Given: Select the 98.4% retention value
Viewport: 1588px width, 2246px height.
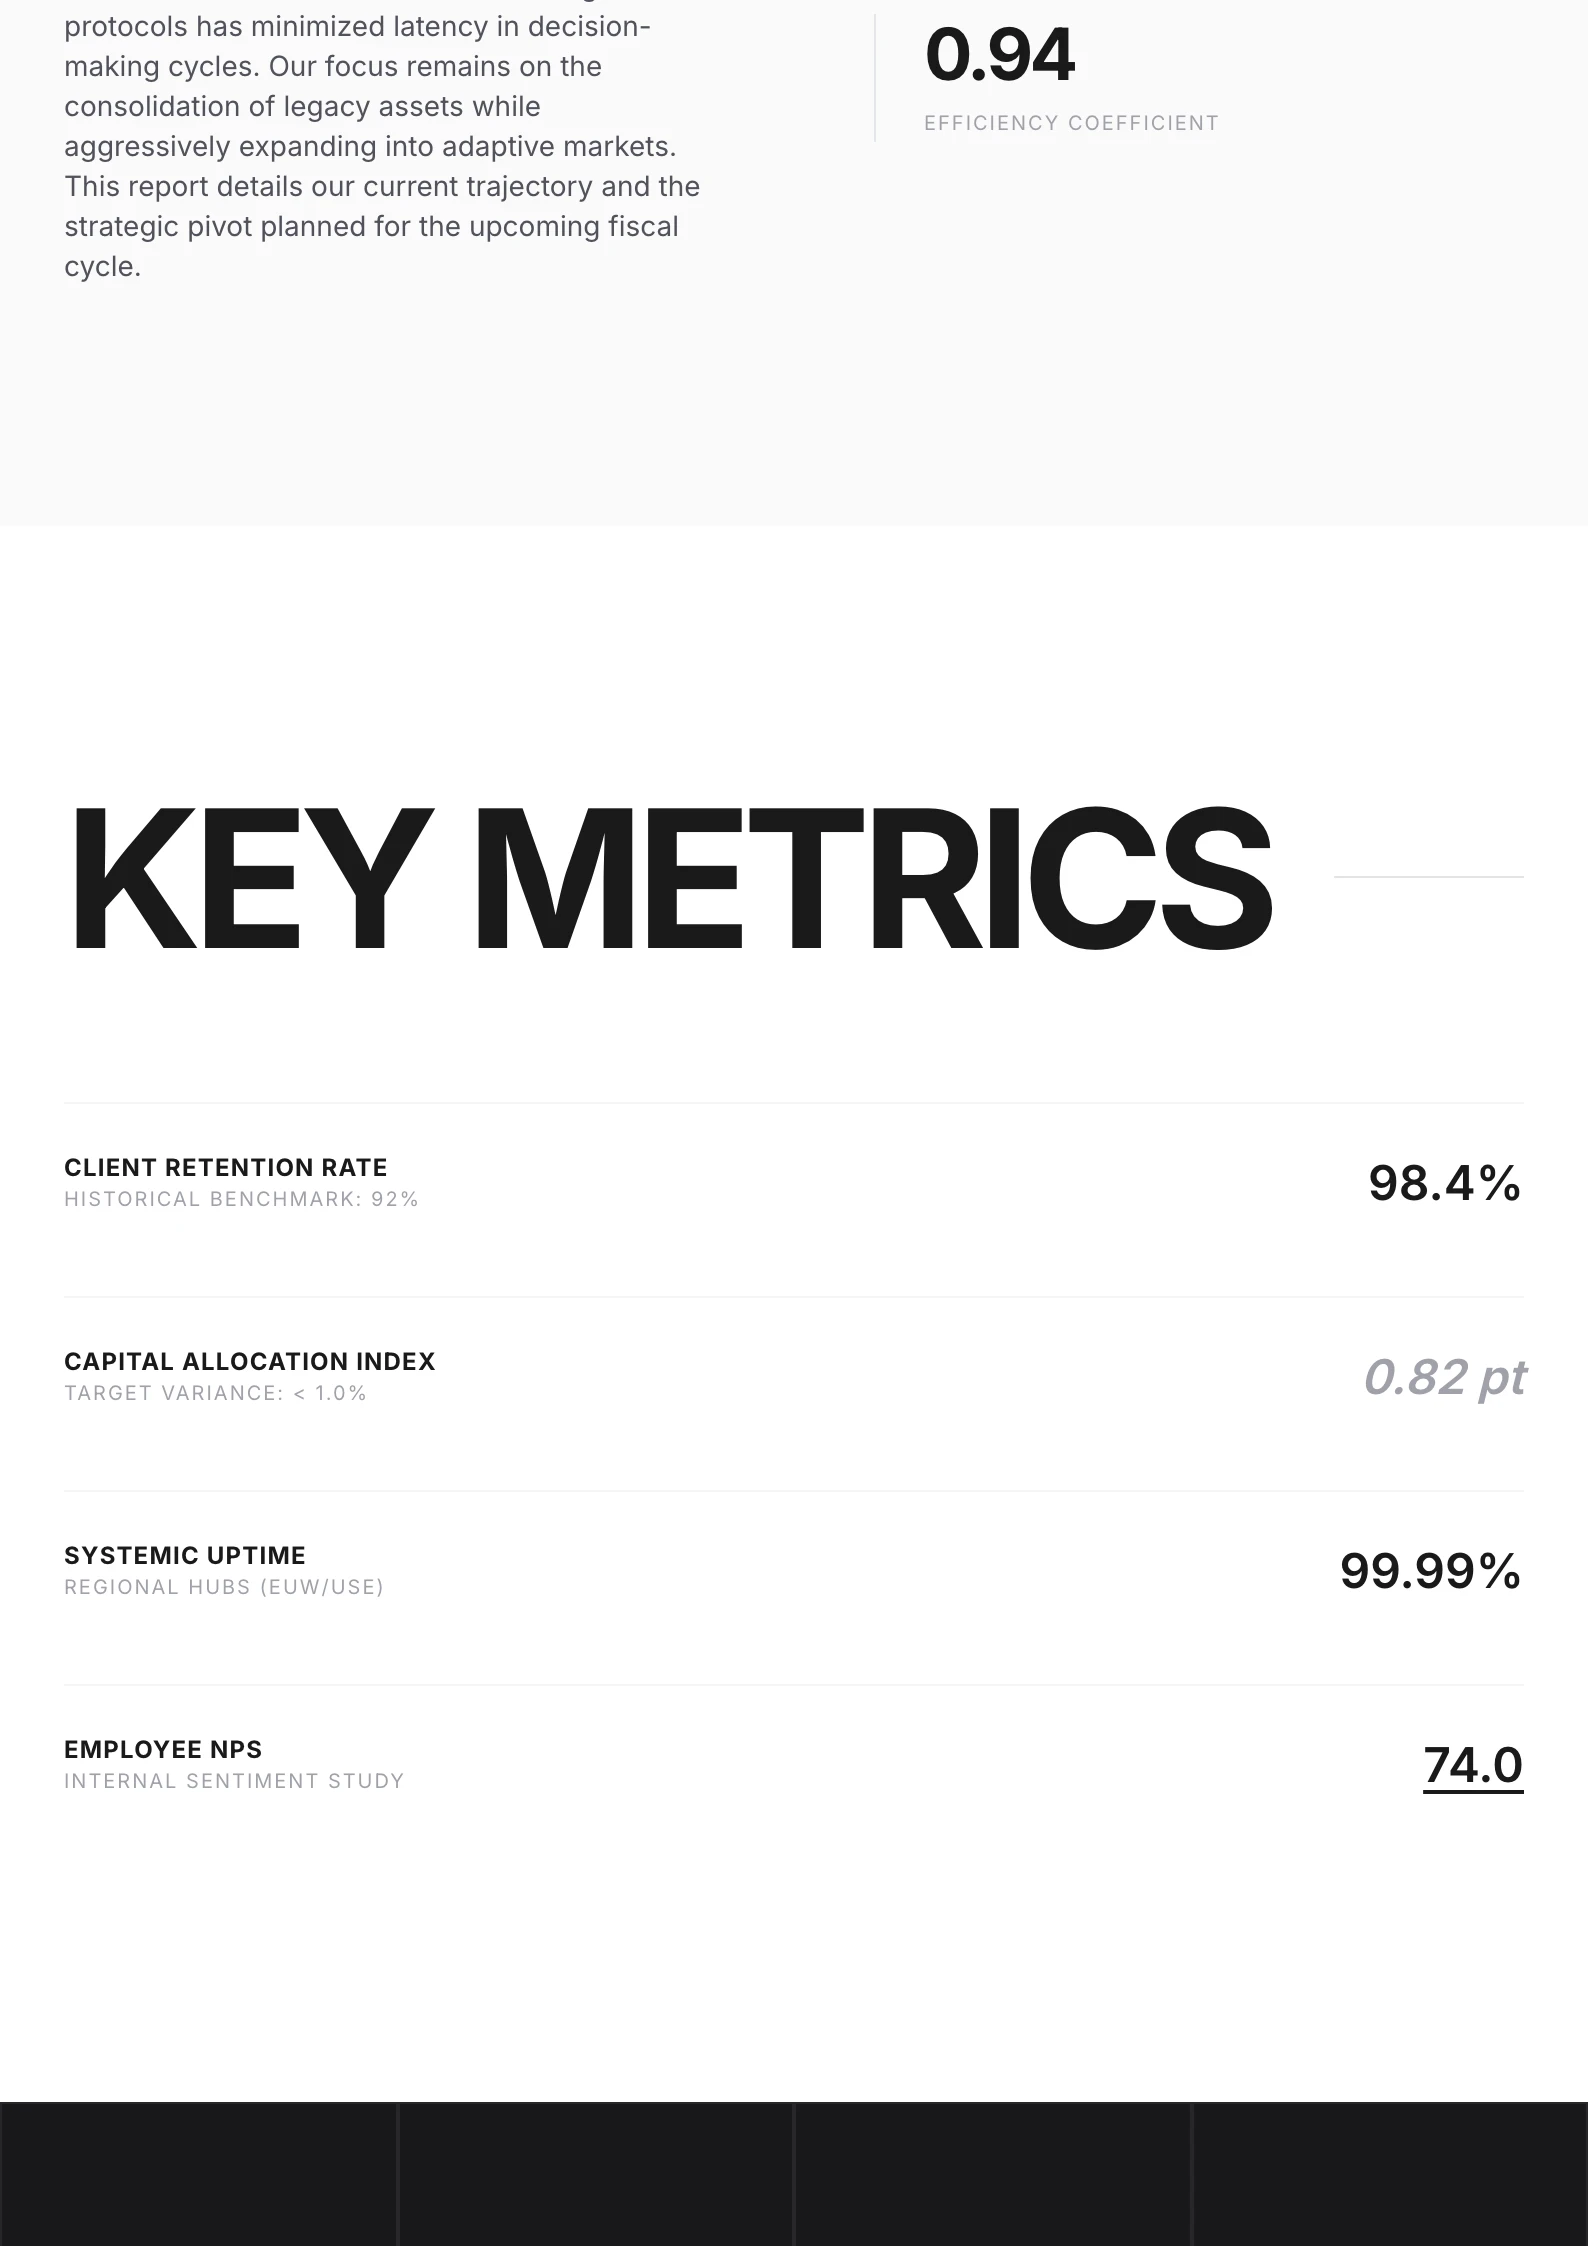Looking at the screenshot, I should coord(1444,1183).
